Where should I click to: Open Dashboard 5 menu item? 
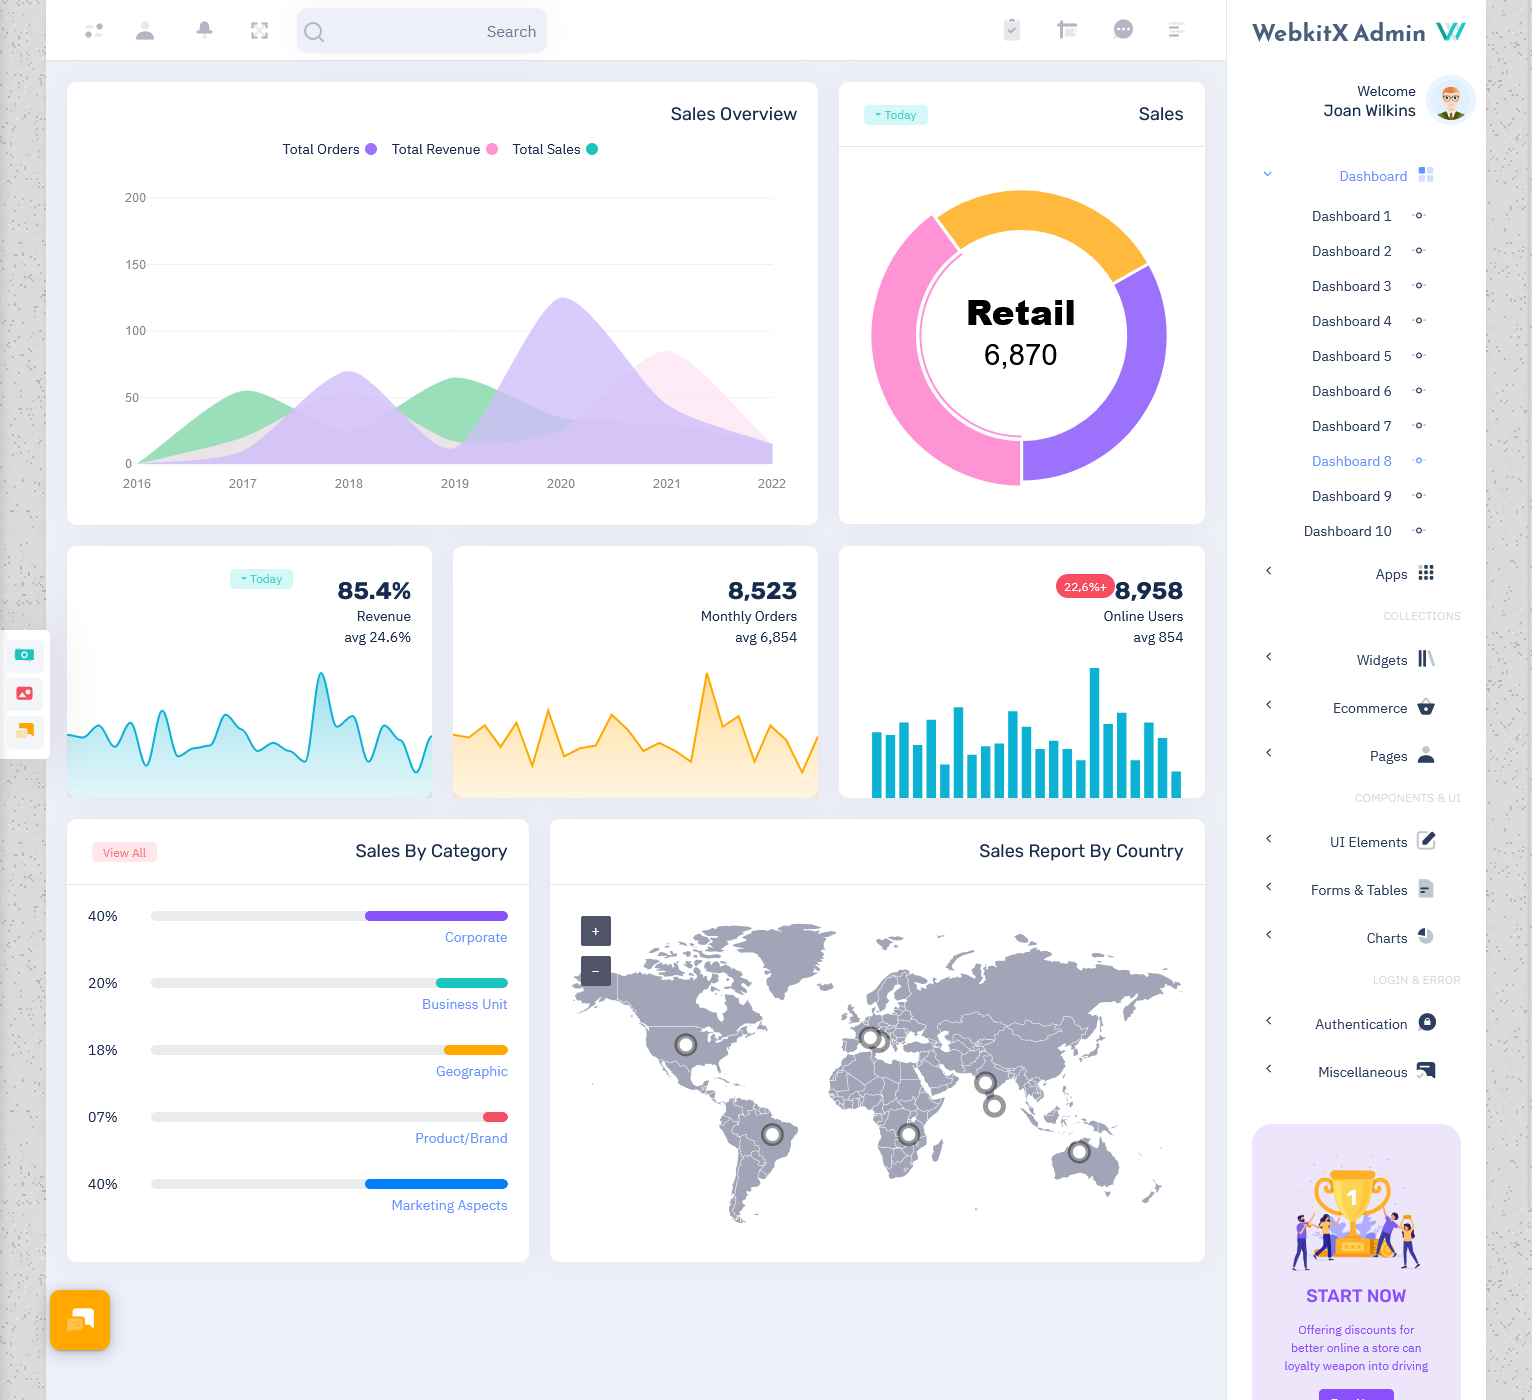[1351, 356]
